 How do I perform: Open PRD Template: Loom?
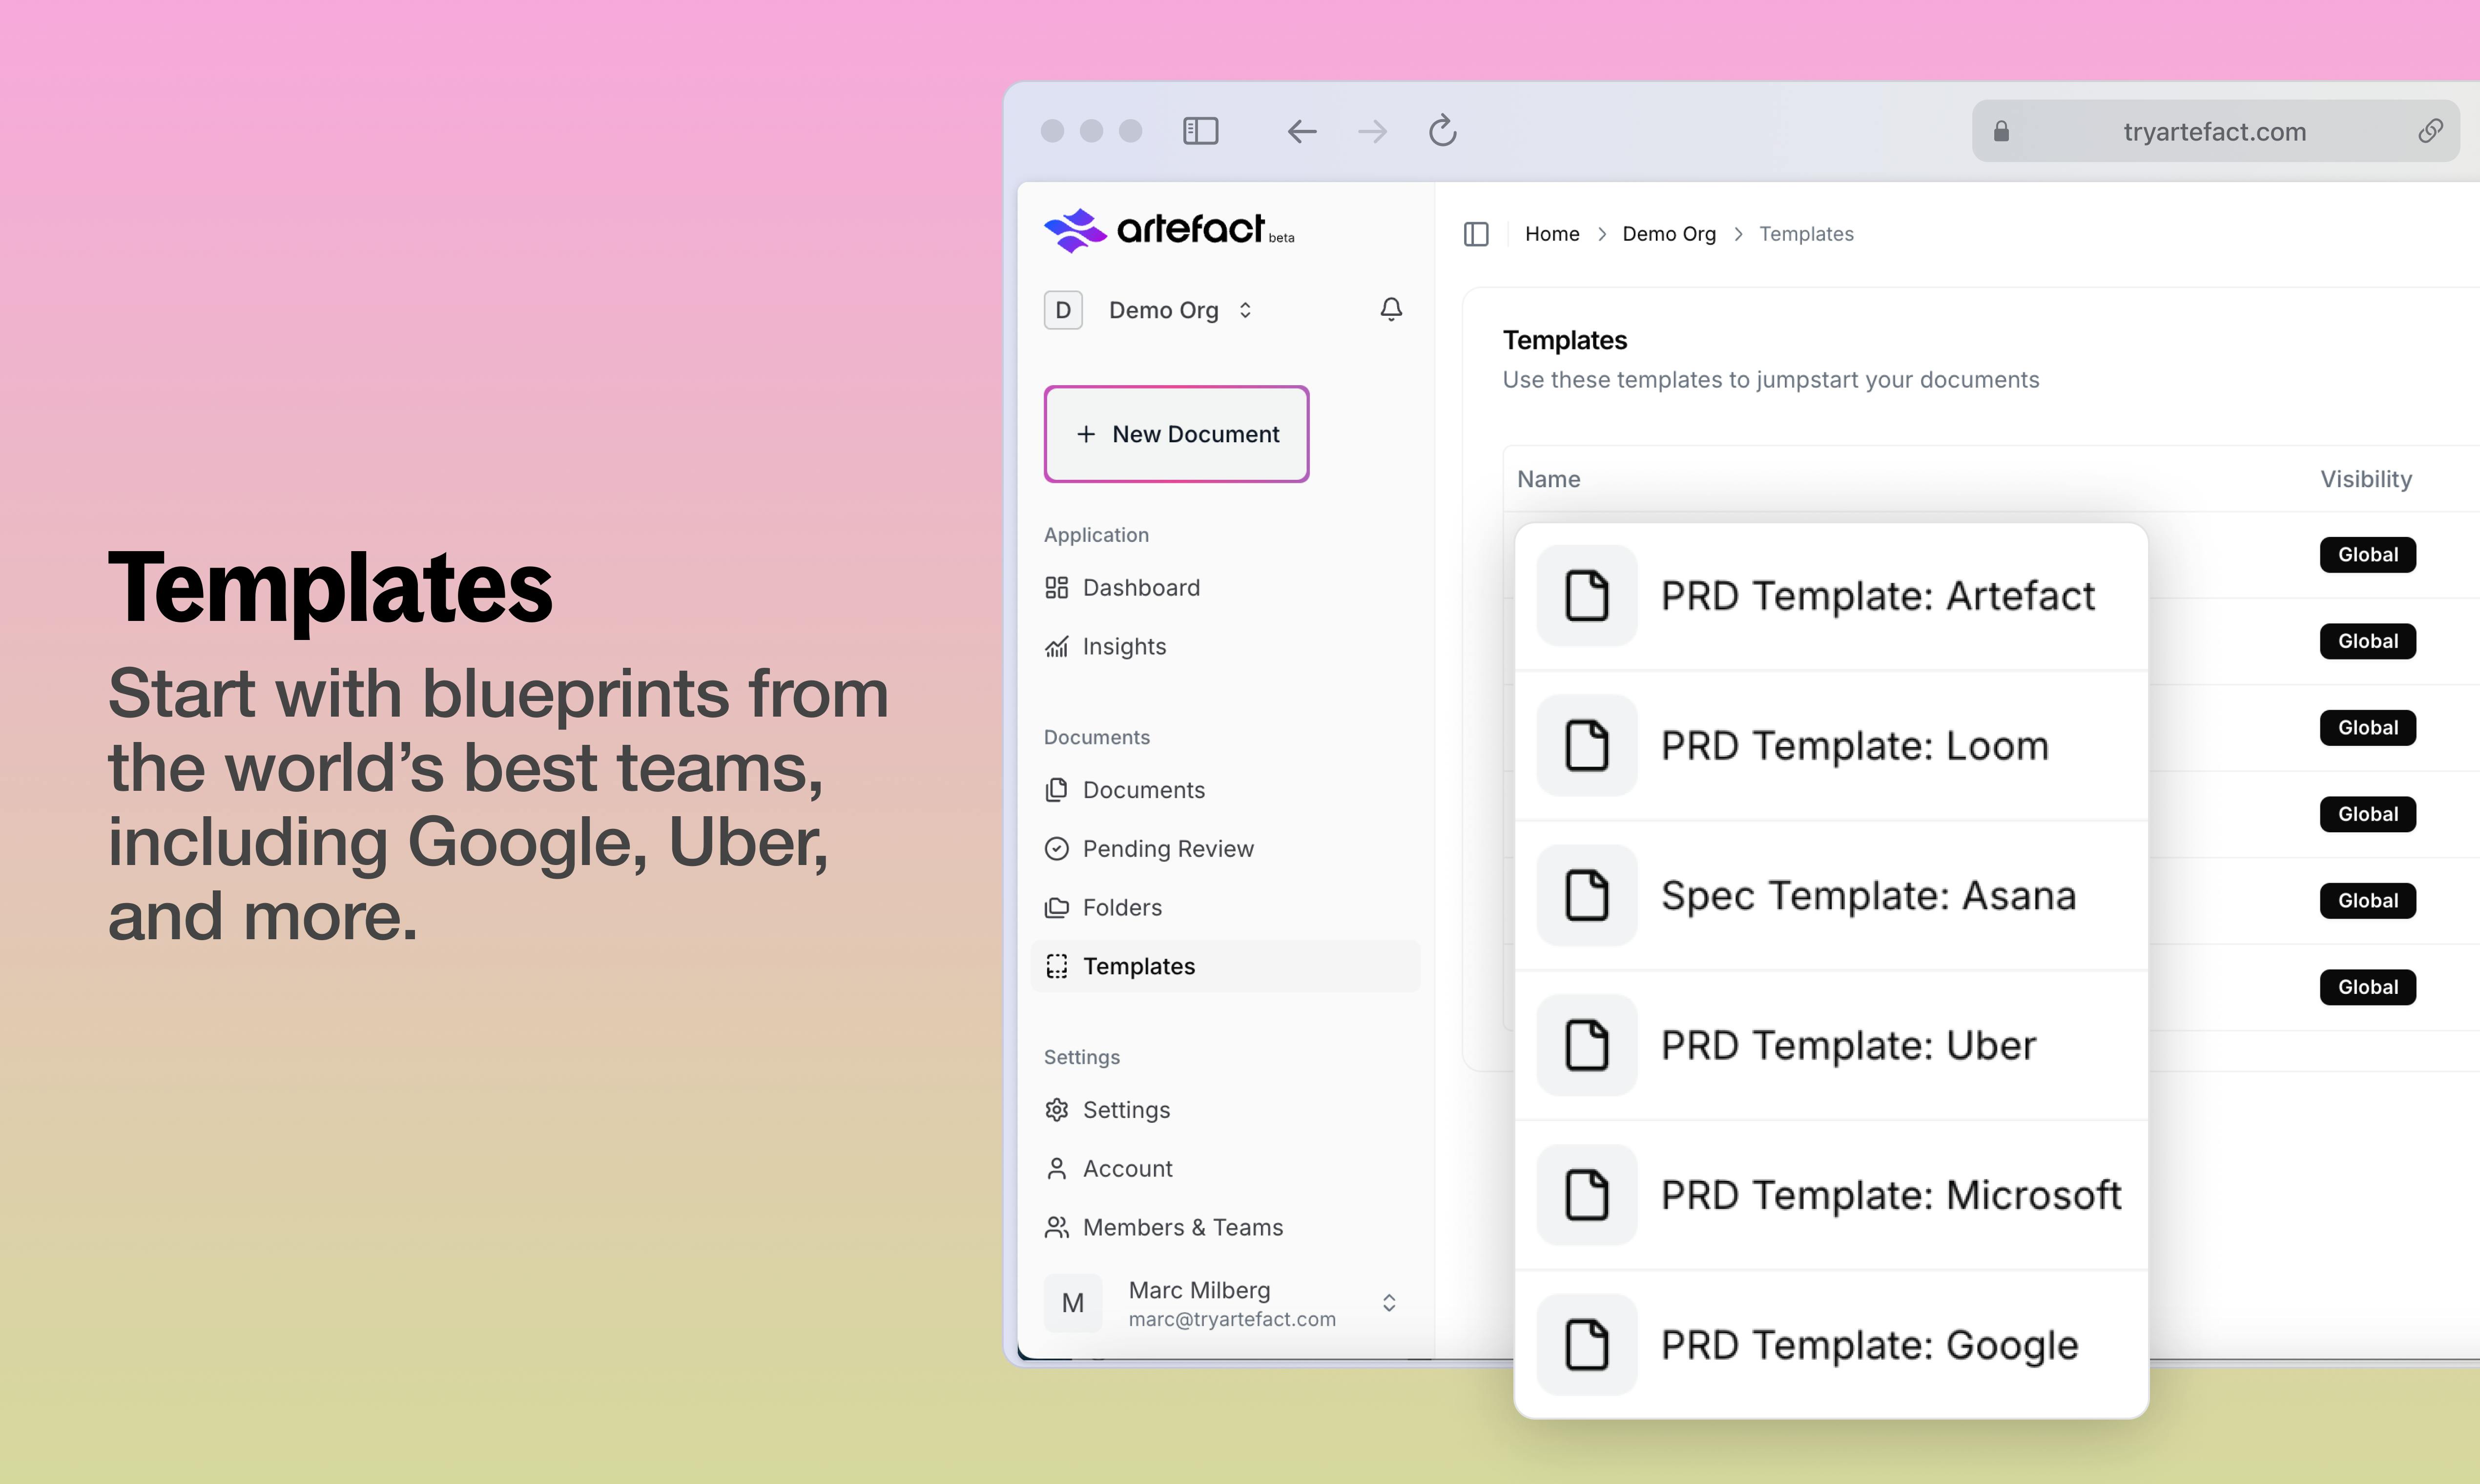pyautogui.click(x=1831, y=746)
